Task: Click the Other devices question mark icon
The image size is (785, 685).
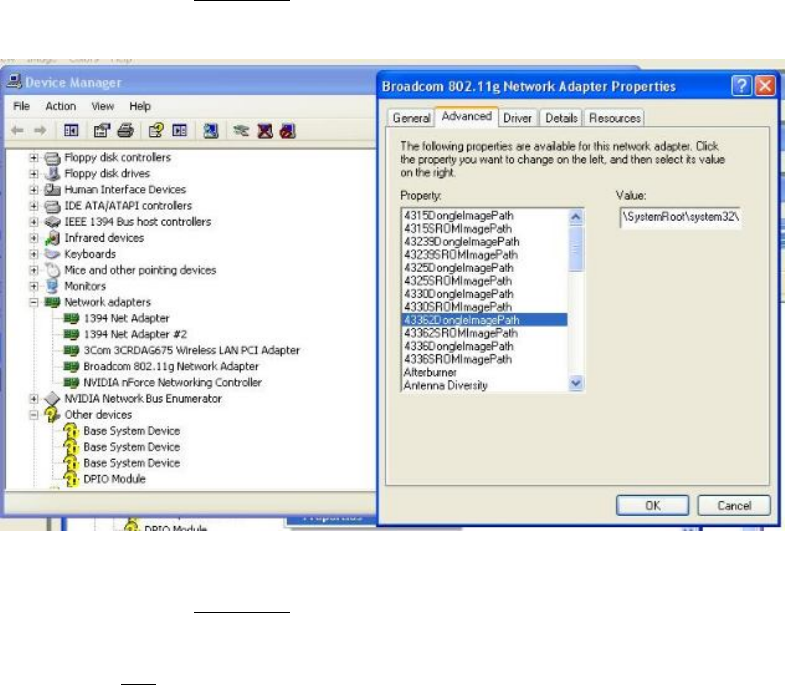Action: point(52,415)
